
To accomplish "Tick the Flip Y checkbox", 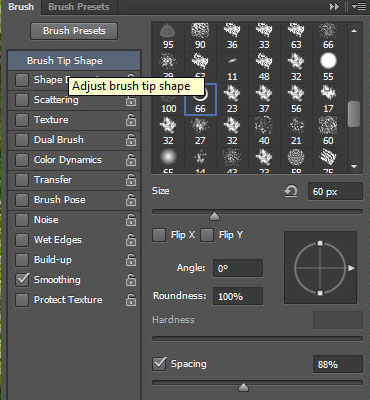I will tap(207, 235).
